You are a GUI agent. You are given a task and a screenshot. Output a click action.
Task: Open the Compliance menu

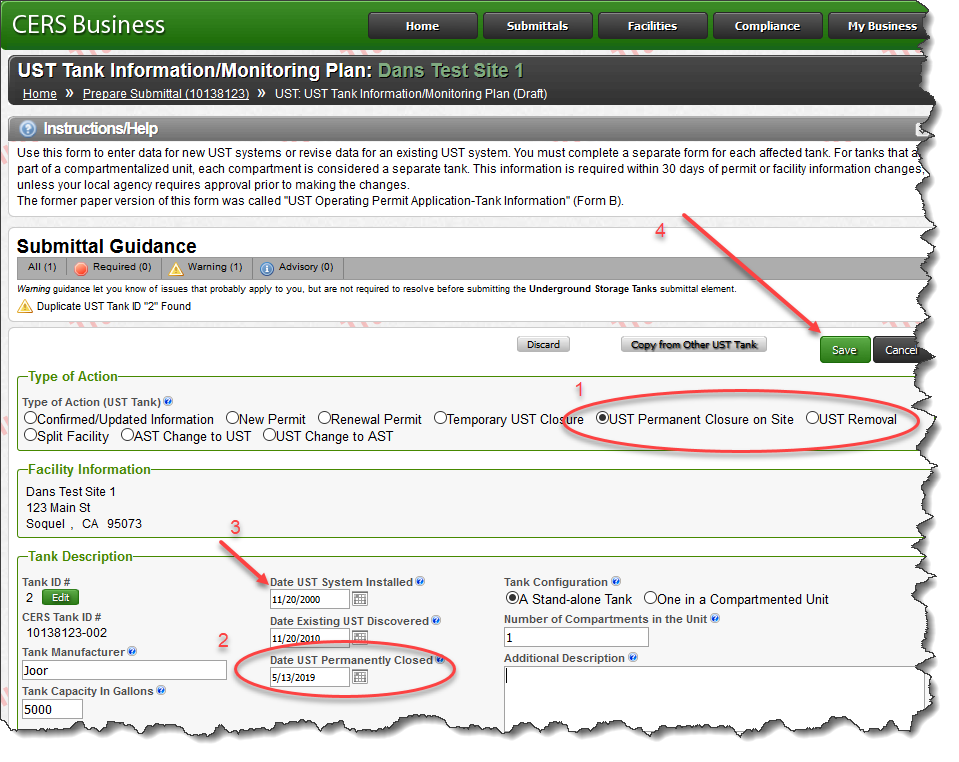click(x=767, y=26)
